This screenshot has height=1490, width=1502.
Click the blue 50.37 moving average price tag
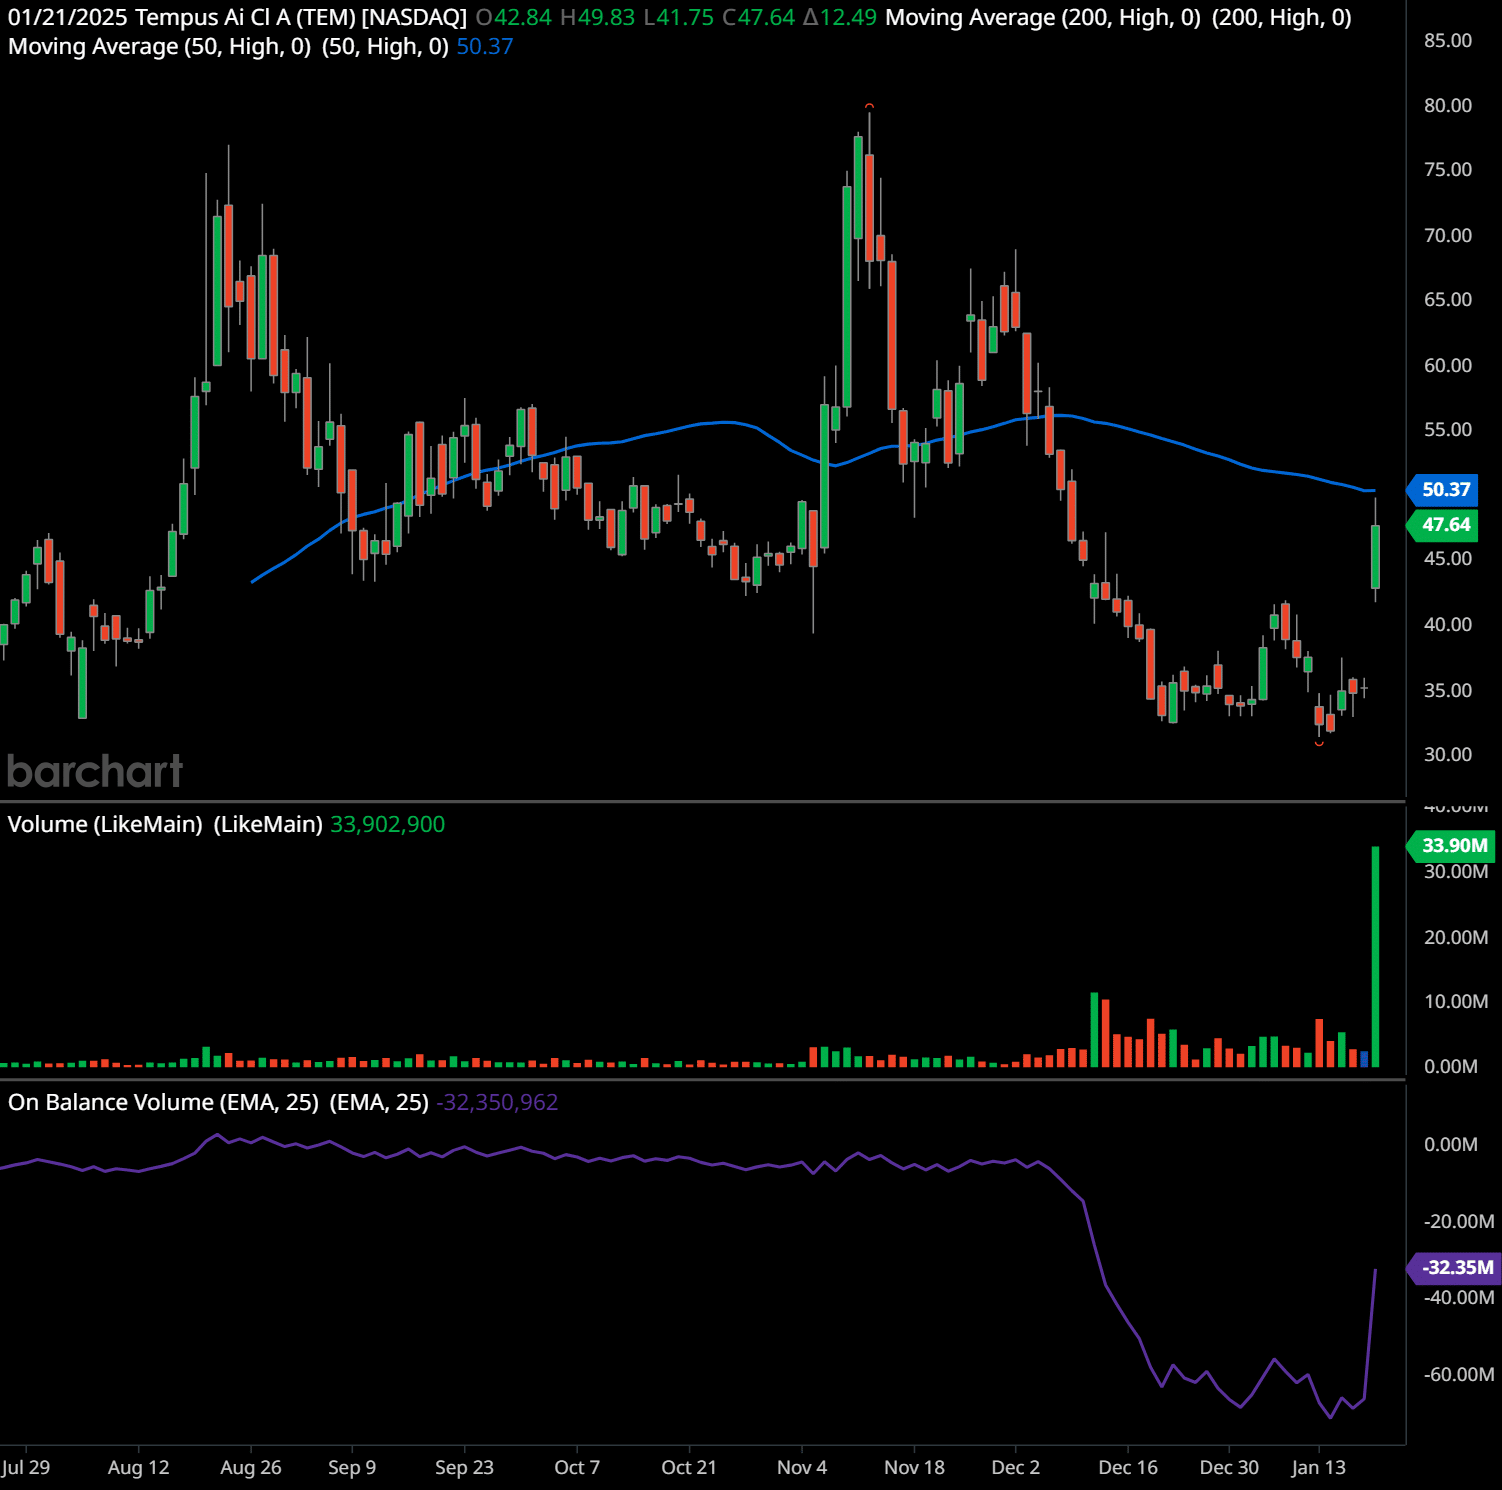1443,490
